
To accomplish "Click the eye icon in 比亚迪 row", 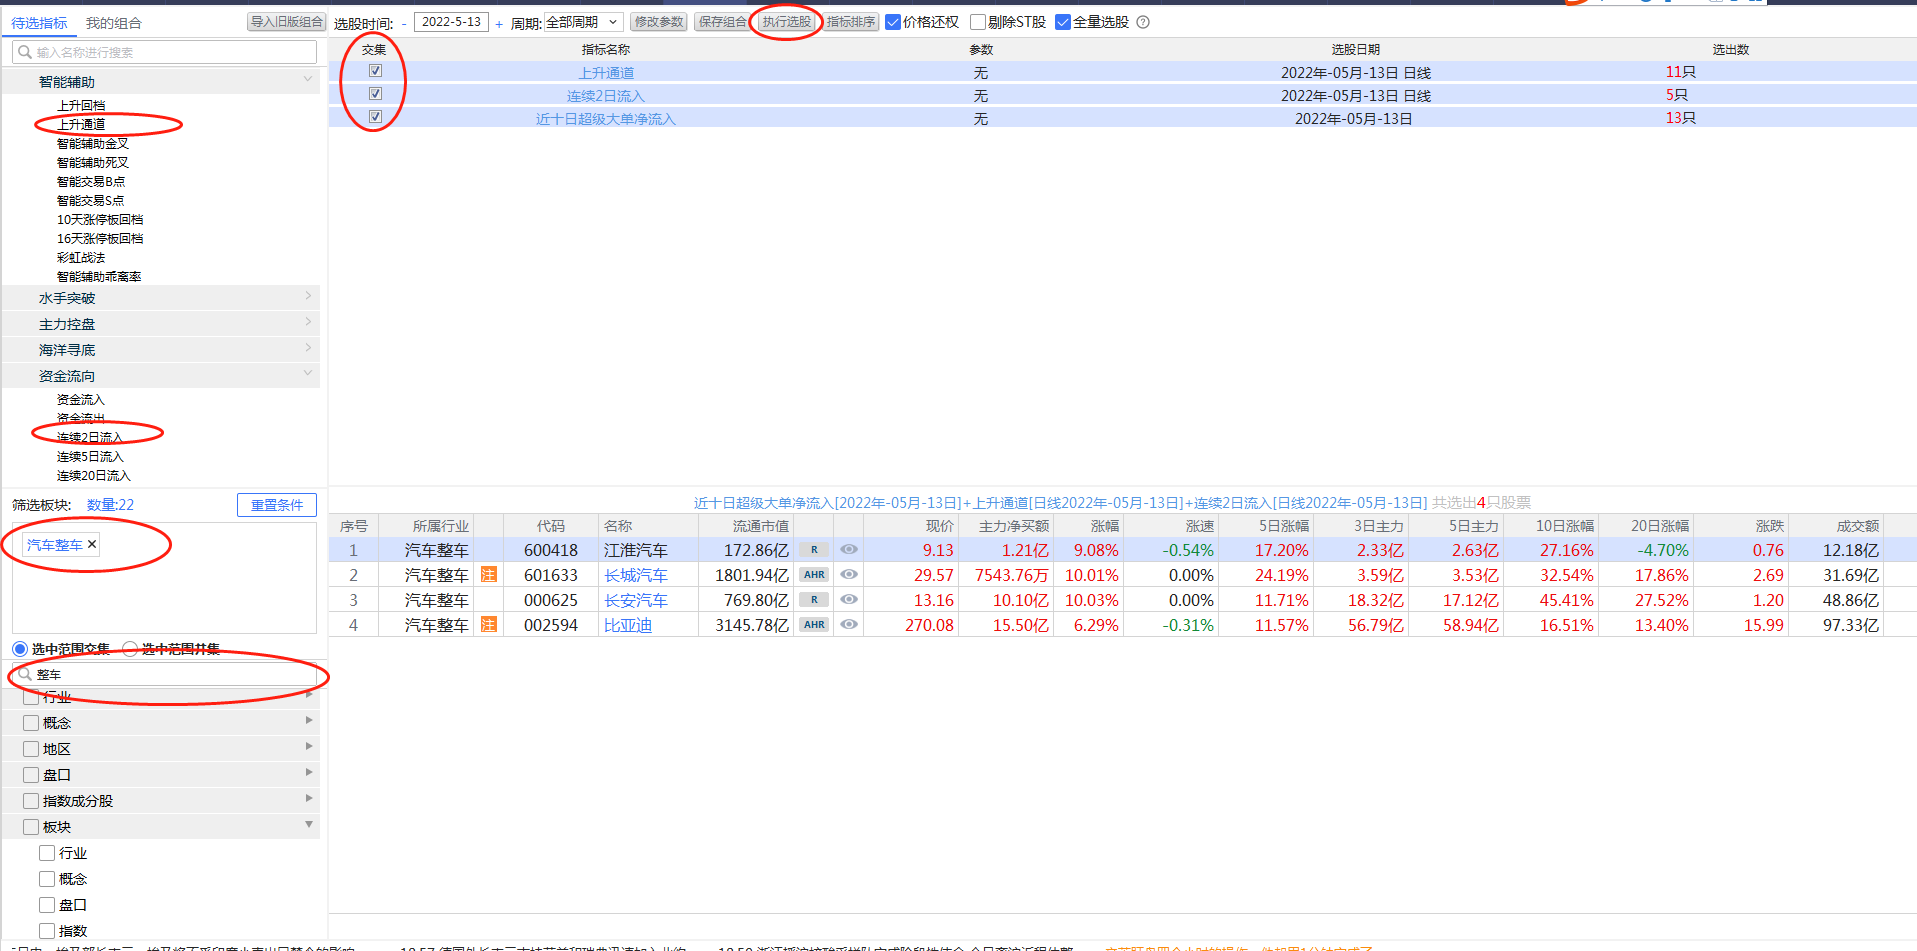I will [849, 624].
